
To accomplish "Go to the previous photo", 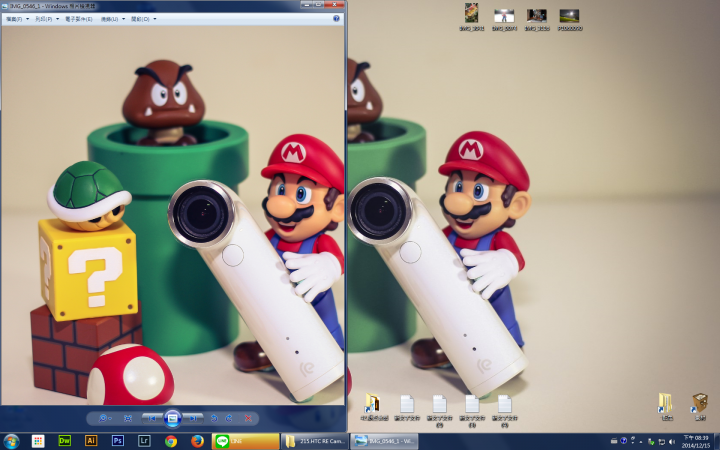I will coord(152,418).
